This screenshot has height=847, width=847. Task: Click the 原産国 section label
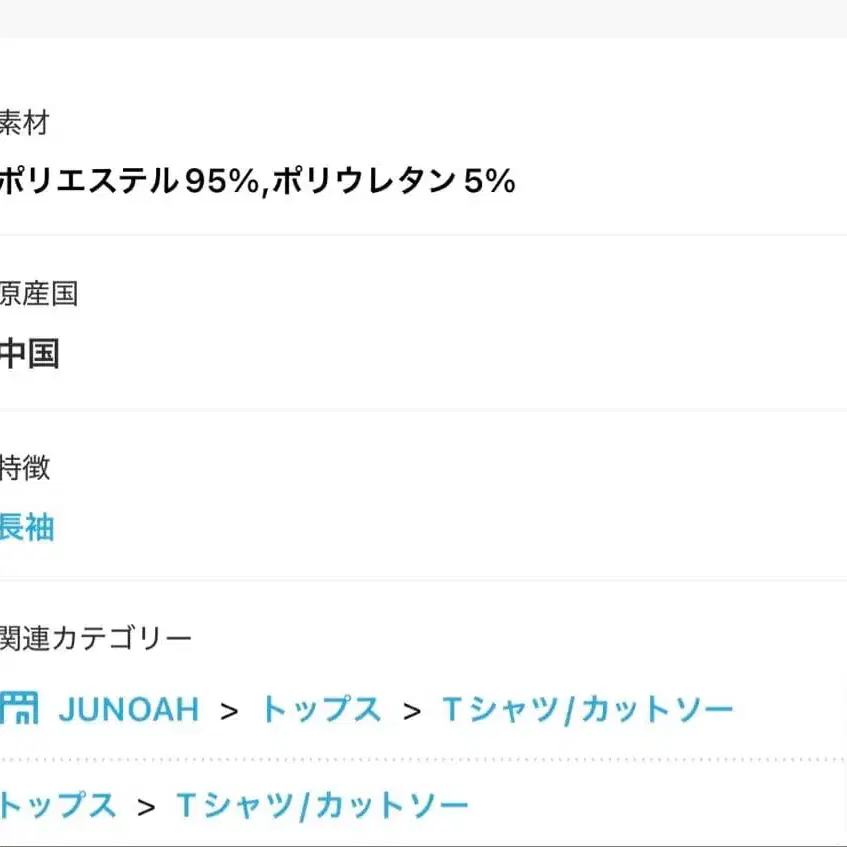[38, 294]
